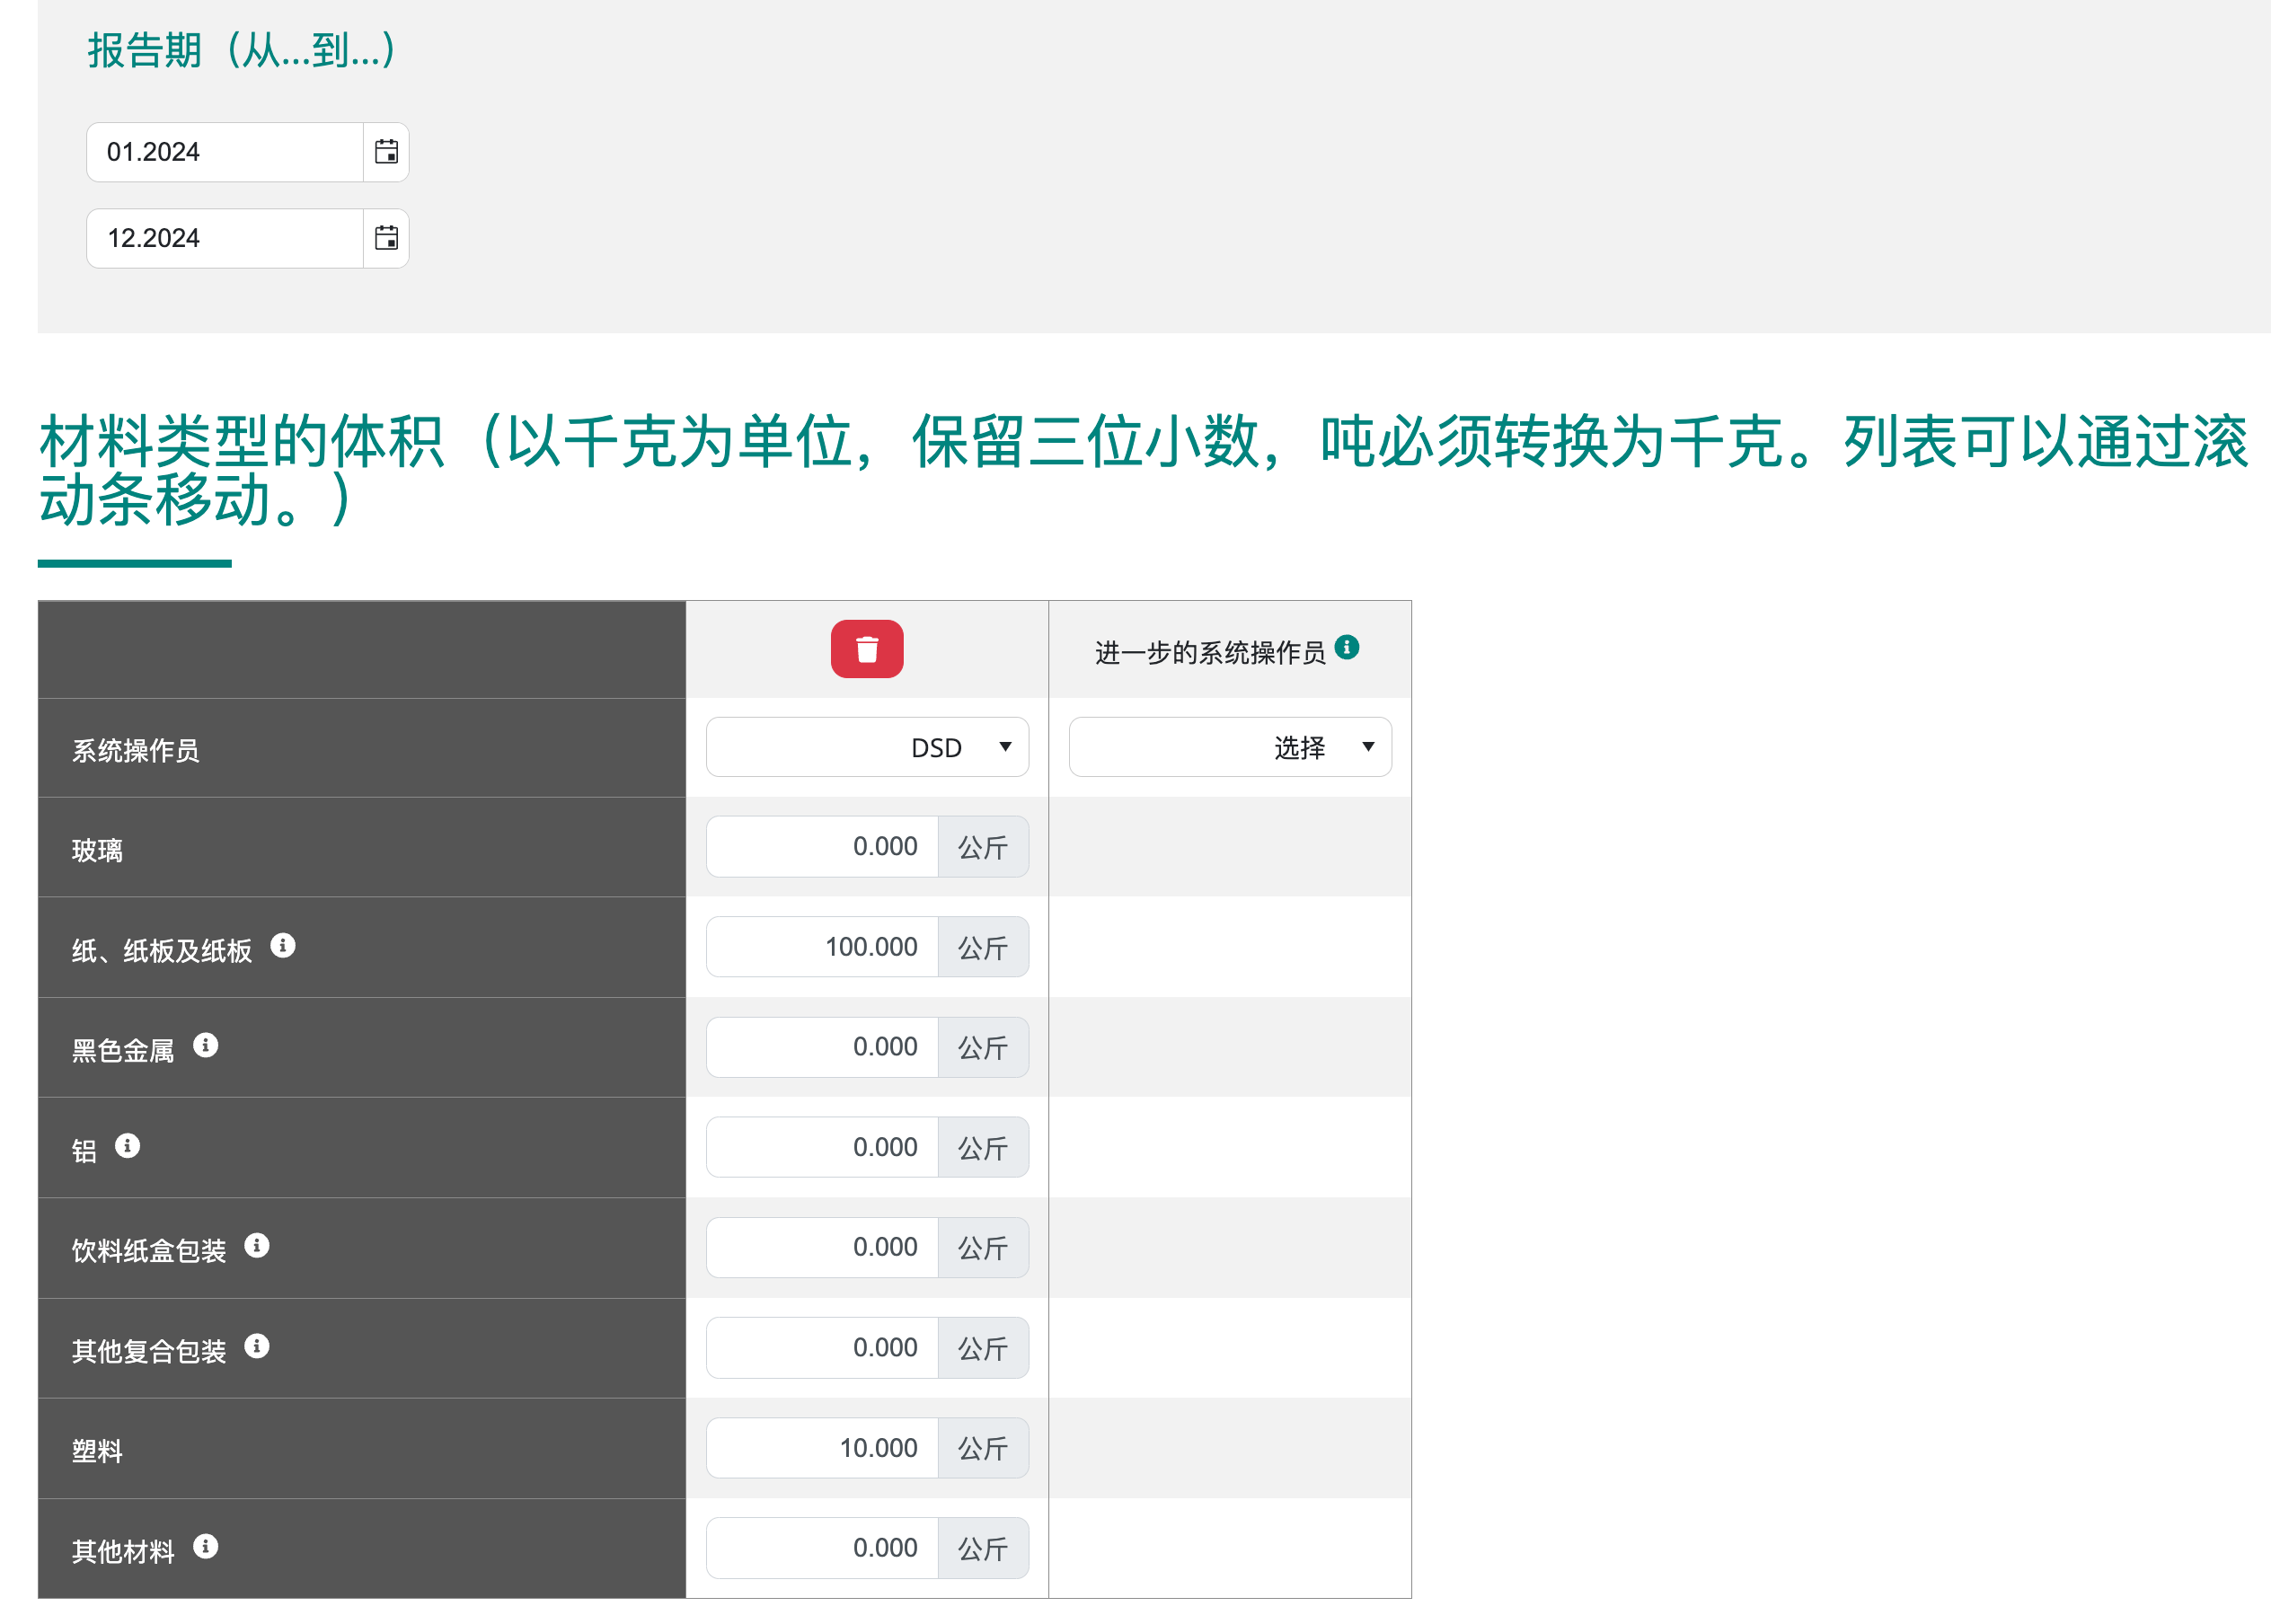The width and height of the screenshot is (2289, 1624).
Task: Click the 塑料 quantity field showing 10.000
Action: tap(822, 1448)
